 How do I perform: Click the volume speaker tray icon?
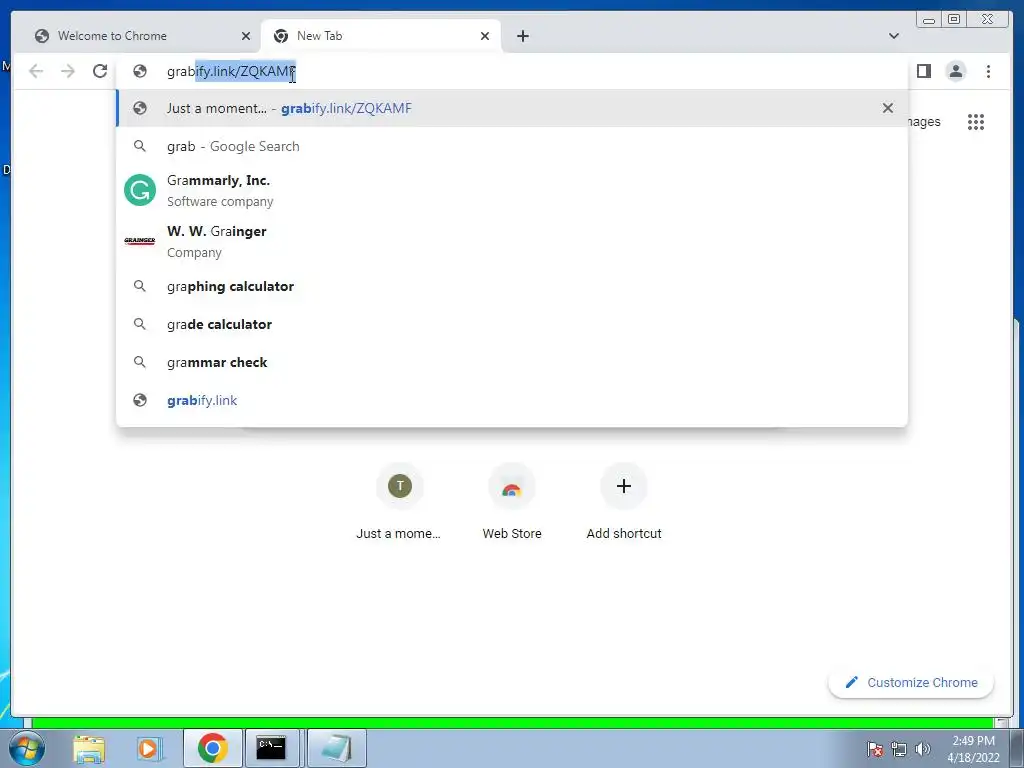coord(923,749)
